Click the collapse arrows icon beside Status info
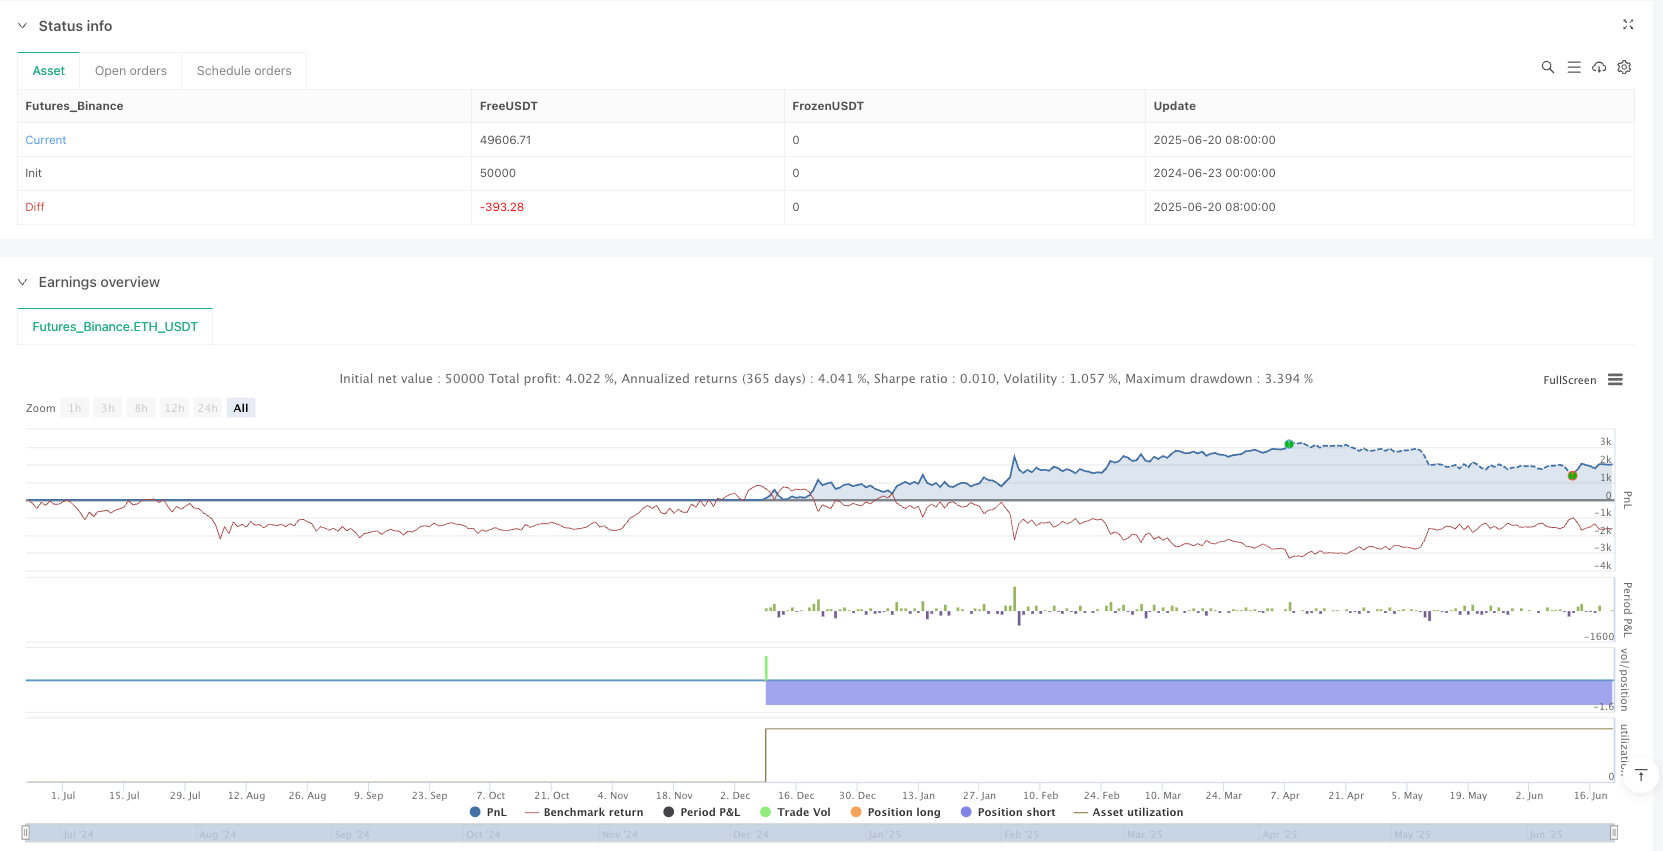Viewport: 1663px width, 851px height. click(x=1627, y=25)
